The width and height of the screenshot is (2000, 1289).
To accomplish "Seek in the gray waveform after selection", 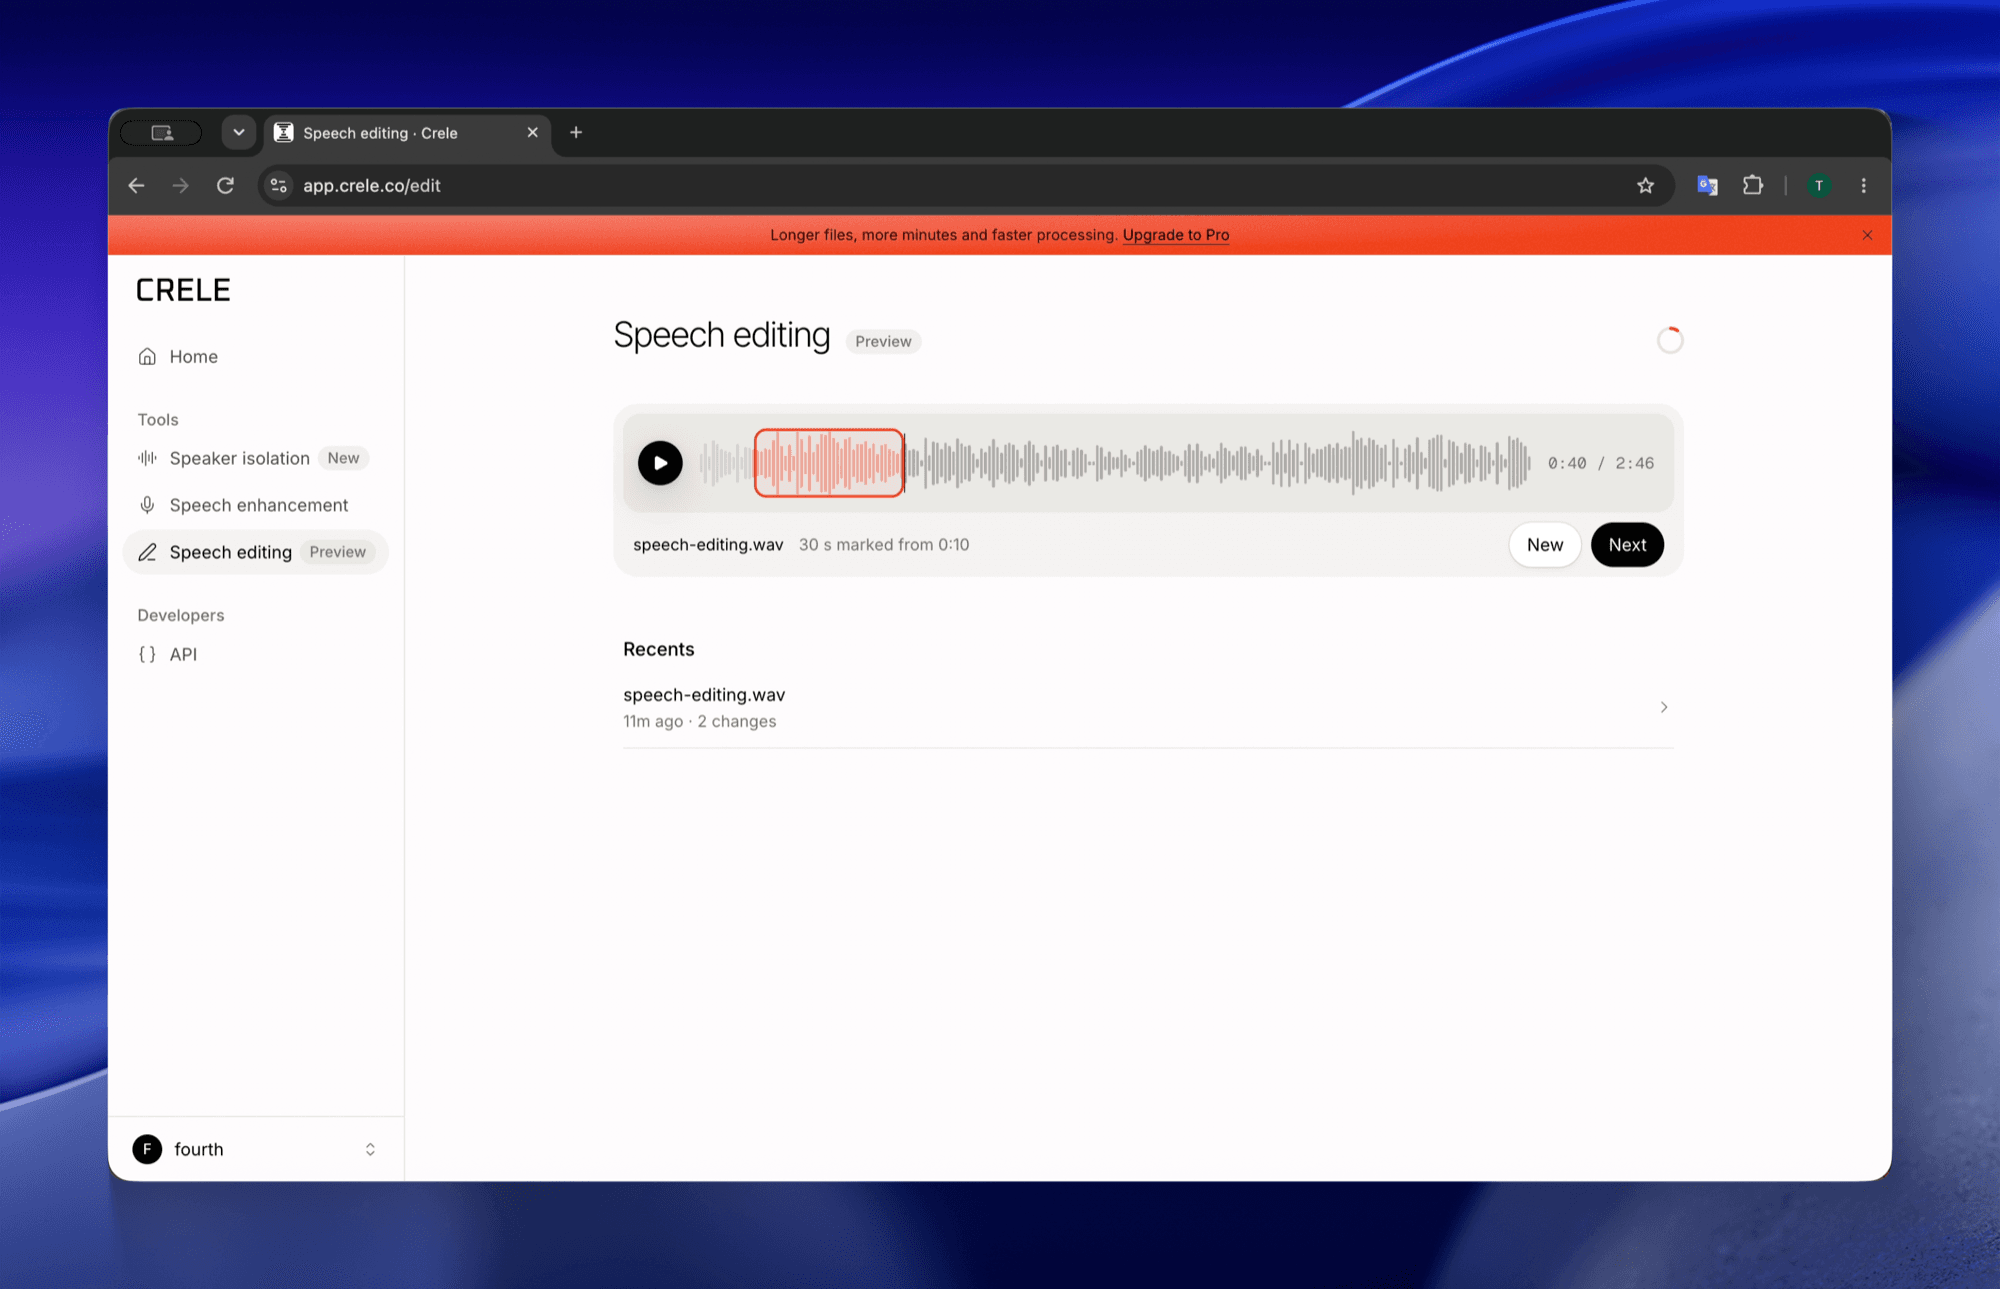I will pyautogui.click(x=1218, y=463).
